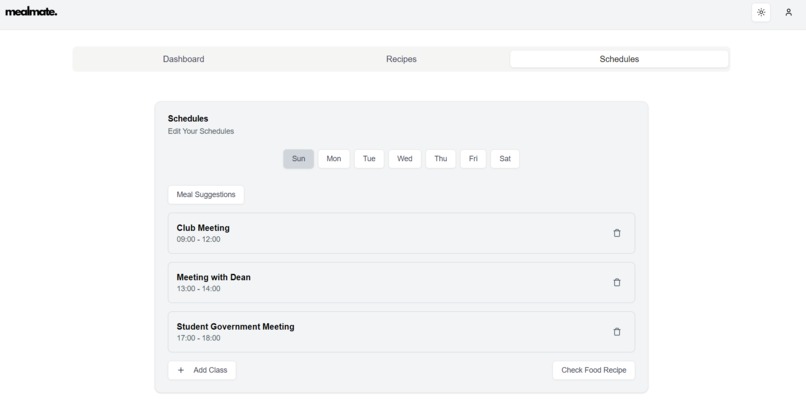Viewport: 806px width, 414px height.
Task: Click the Club Meeting title
Action: tap(203, 228)
